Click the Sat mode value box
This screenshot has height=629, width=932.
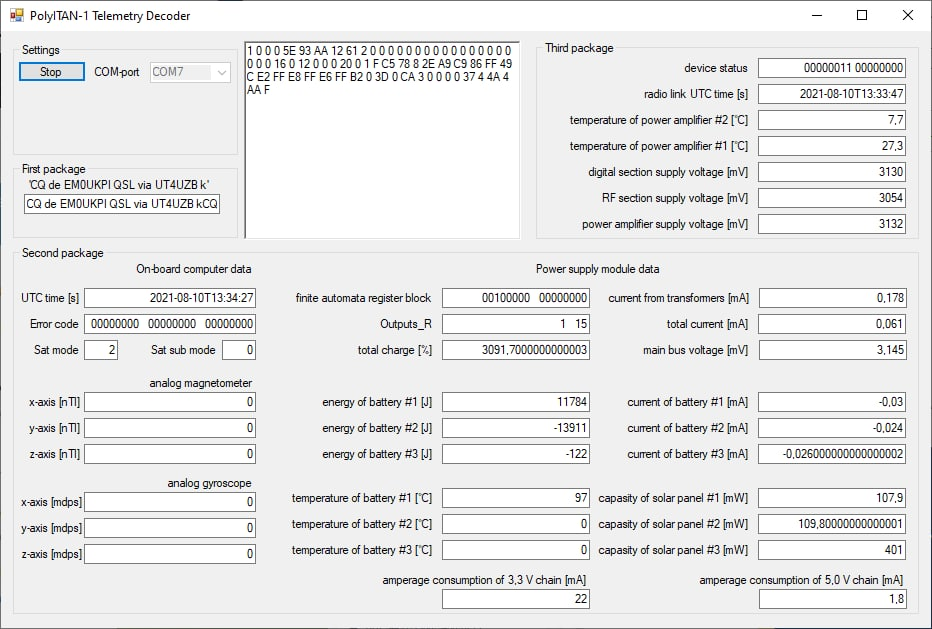click(101, 350)
